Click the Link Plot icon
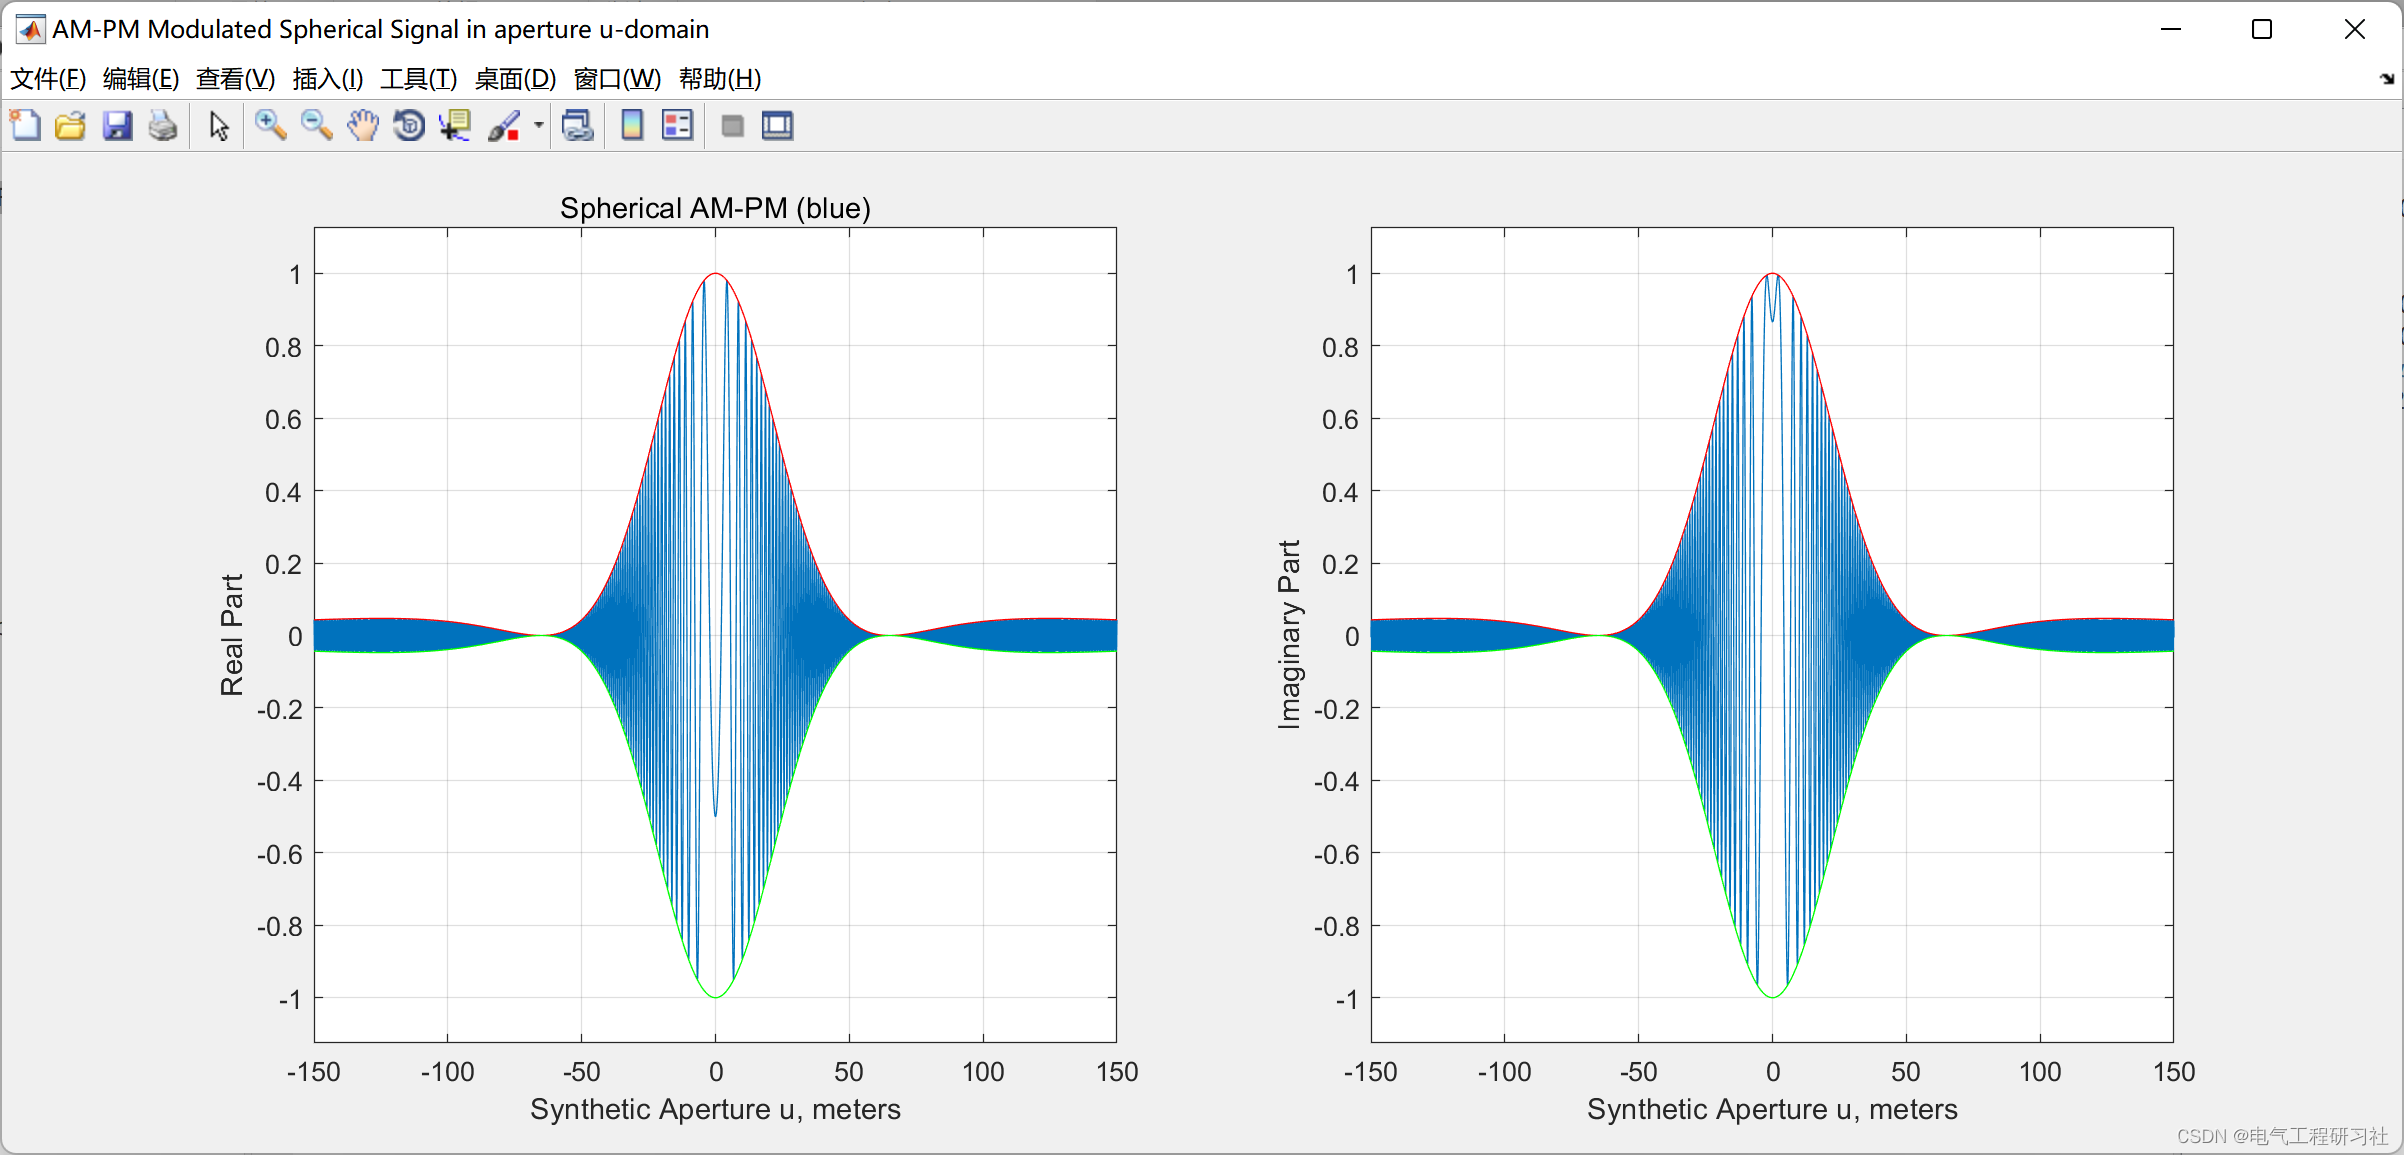 [578, 126]
